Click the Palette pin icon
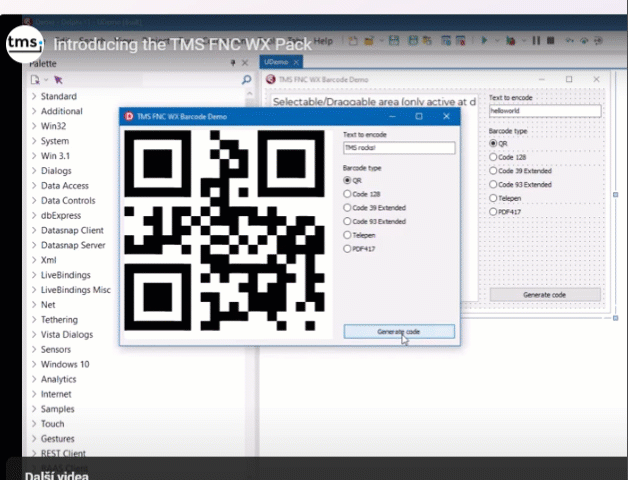Image resolution: width=628 pixels, height=480 pixels. click(x=233, y=63)
